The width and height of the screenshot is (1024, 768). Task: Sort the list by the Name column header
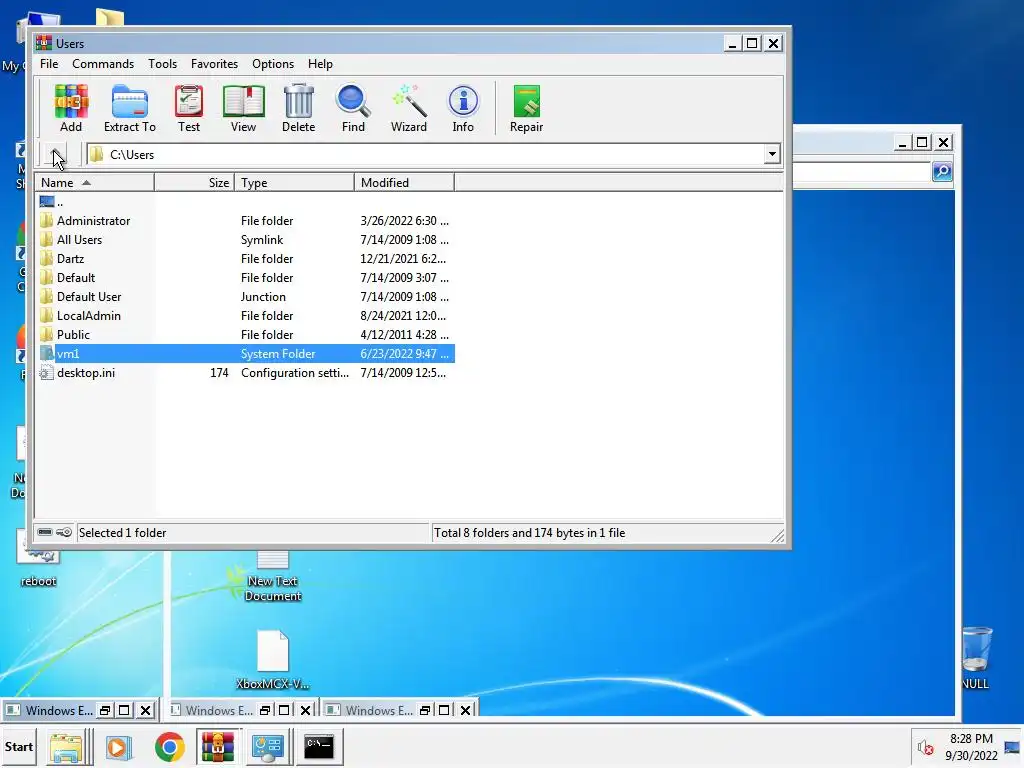pyautogui.click(x=95, y=183)
